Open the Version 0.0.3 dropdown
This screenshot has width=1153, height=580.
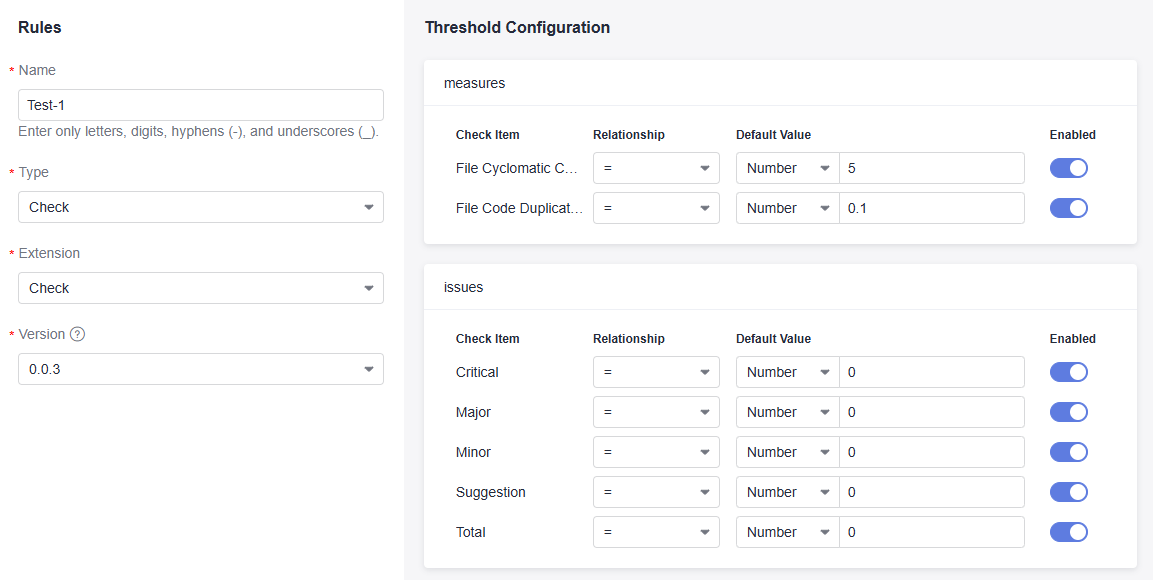[201, 369]
